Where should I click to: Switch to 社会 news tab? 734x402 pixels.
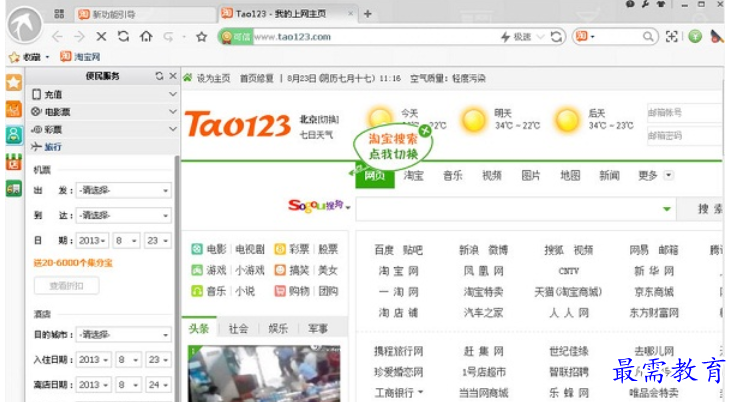click(238, 329)
